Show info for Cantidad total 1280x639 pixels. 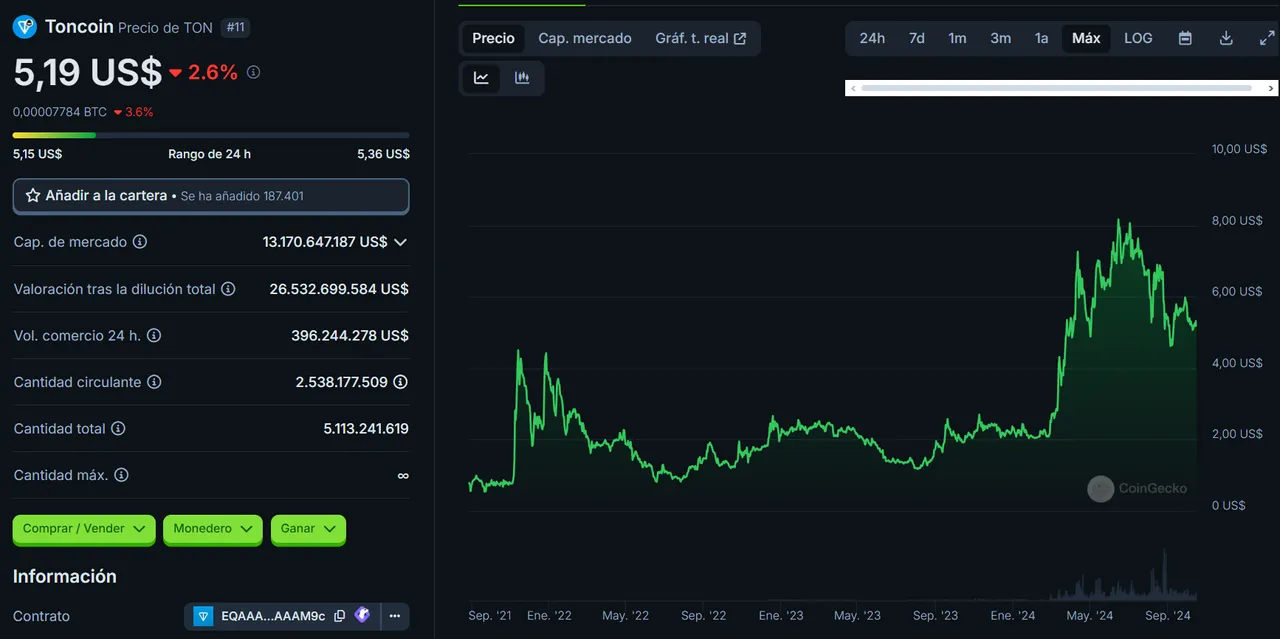click(118, 429)
